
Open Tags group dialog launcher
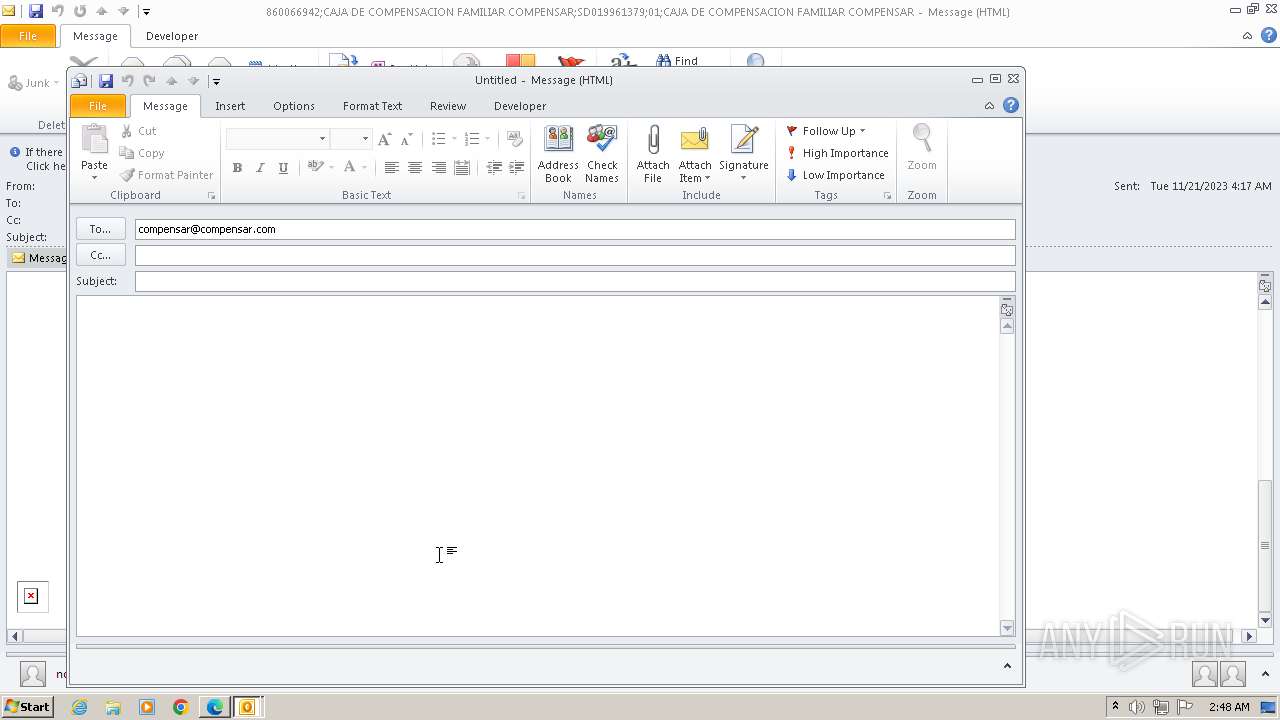point(887,196)
